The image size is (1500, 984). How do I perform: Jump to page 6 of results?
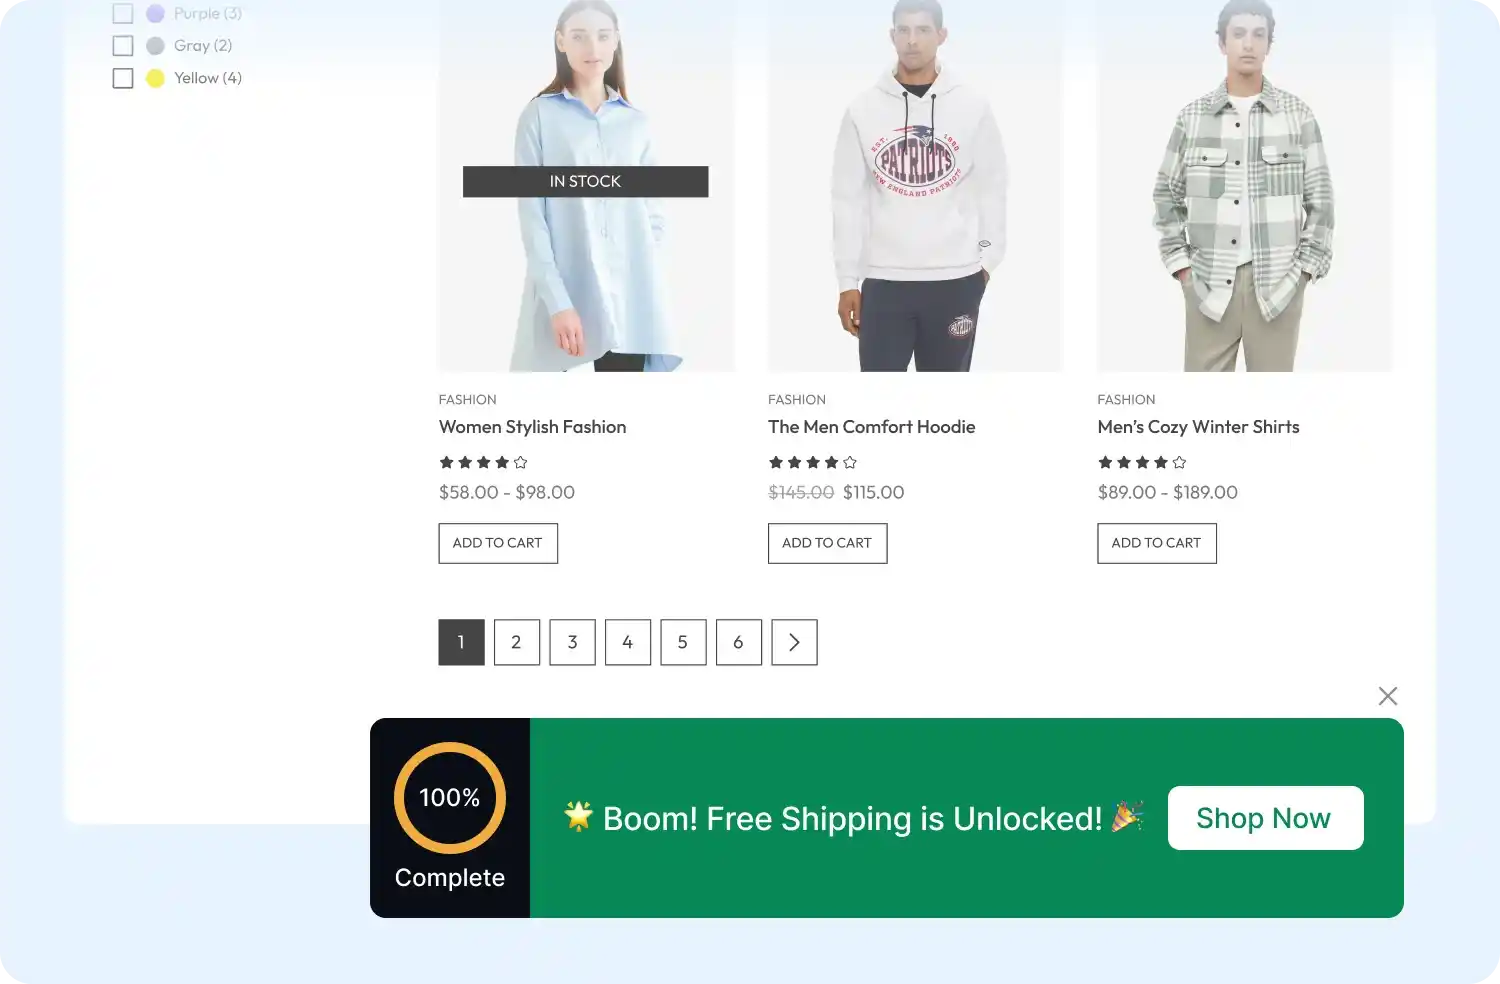click(x=739, y=642)
